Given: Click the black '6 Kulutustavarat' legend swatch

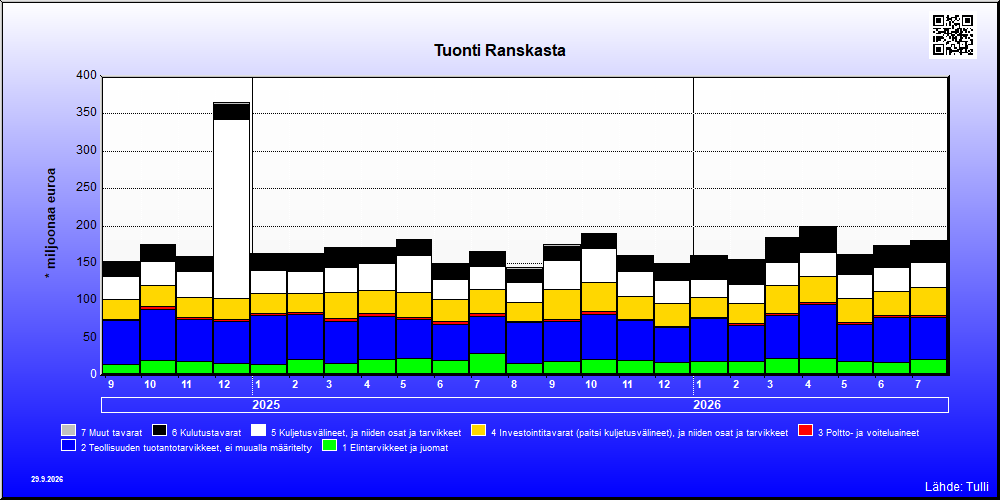Looking at the screenshot, I should click(159, 430).
